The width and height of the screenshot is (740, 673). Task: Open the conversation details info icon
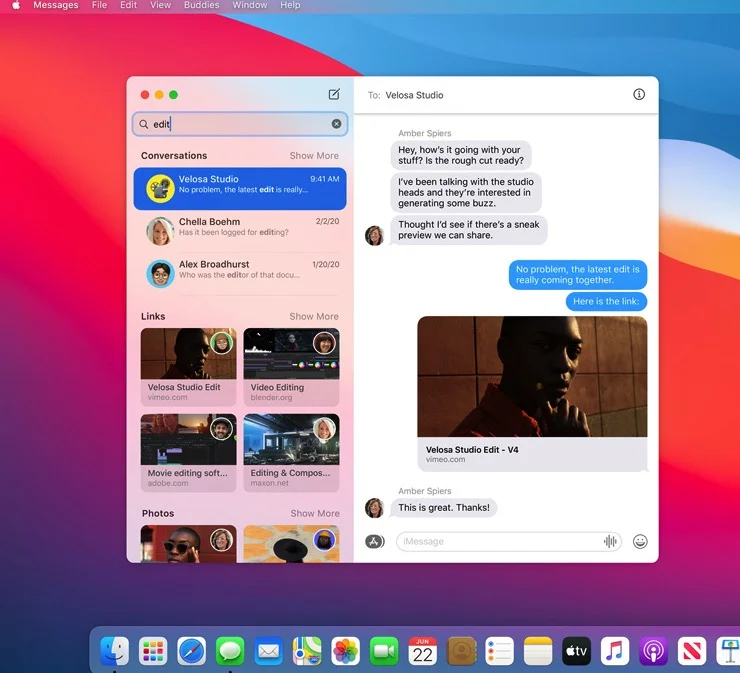pyautogui.click(x=639, y=94)
